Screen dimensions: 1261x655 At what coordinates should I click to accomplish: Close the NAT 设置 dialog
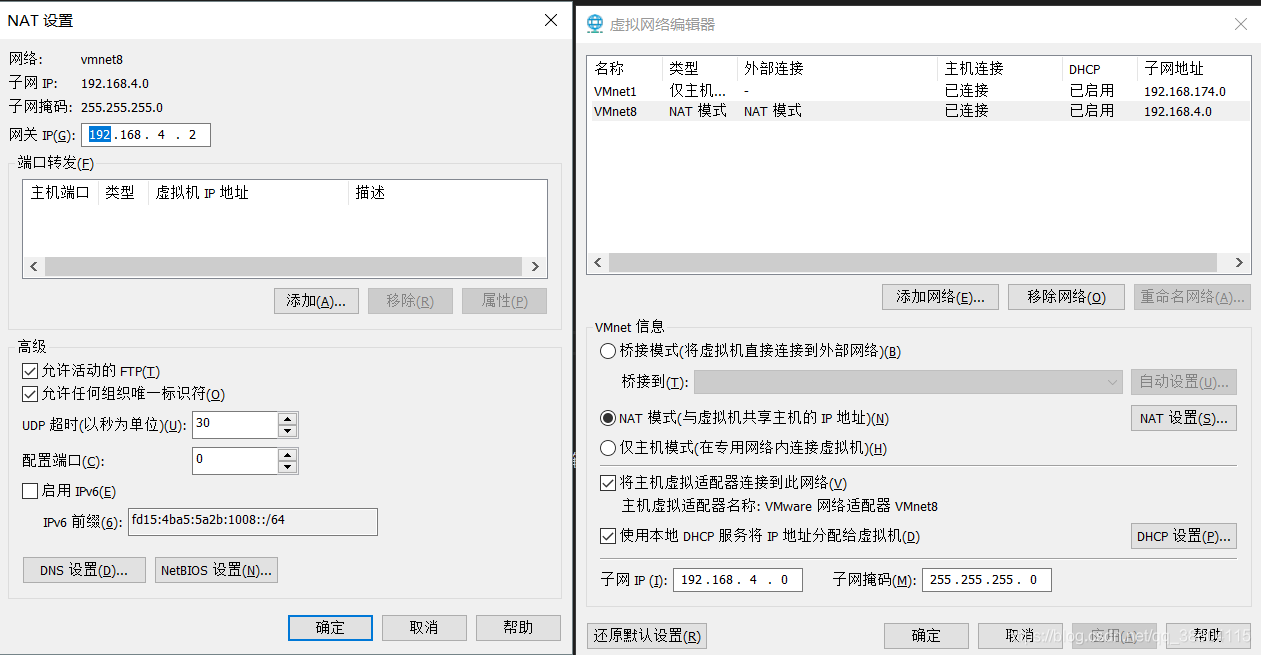550,20
